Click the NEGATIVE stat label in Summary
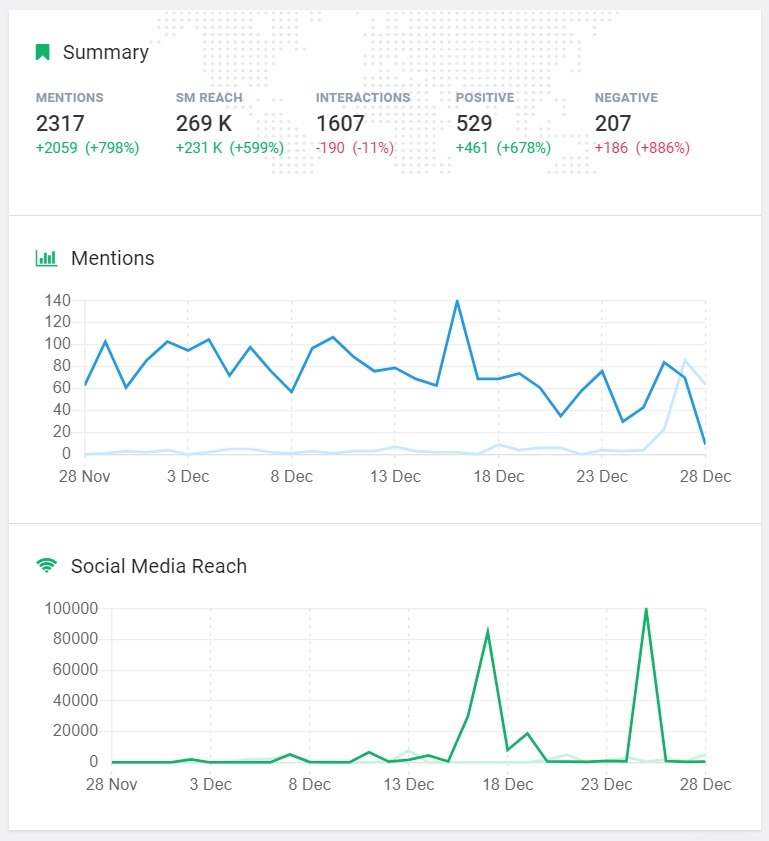The height and width of the screenshot is (841, 769). click(626, 98)
